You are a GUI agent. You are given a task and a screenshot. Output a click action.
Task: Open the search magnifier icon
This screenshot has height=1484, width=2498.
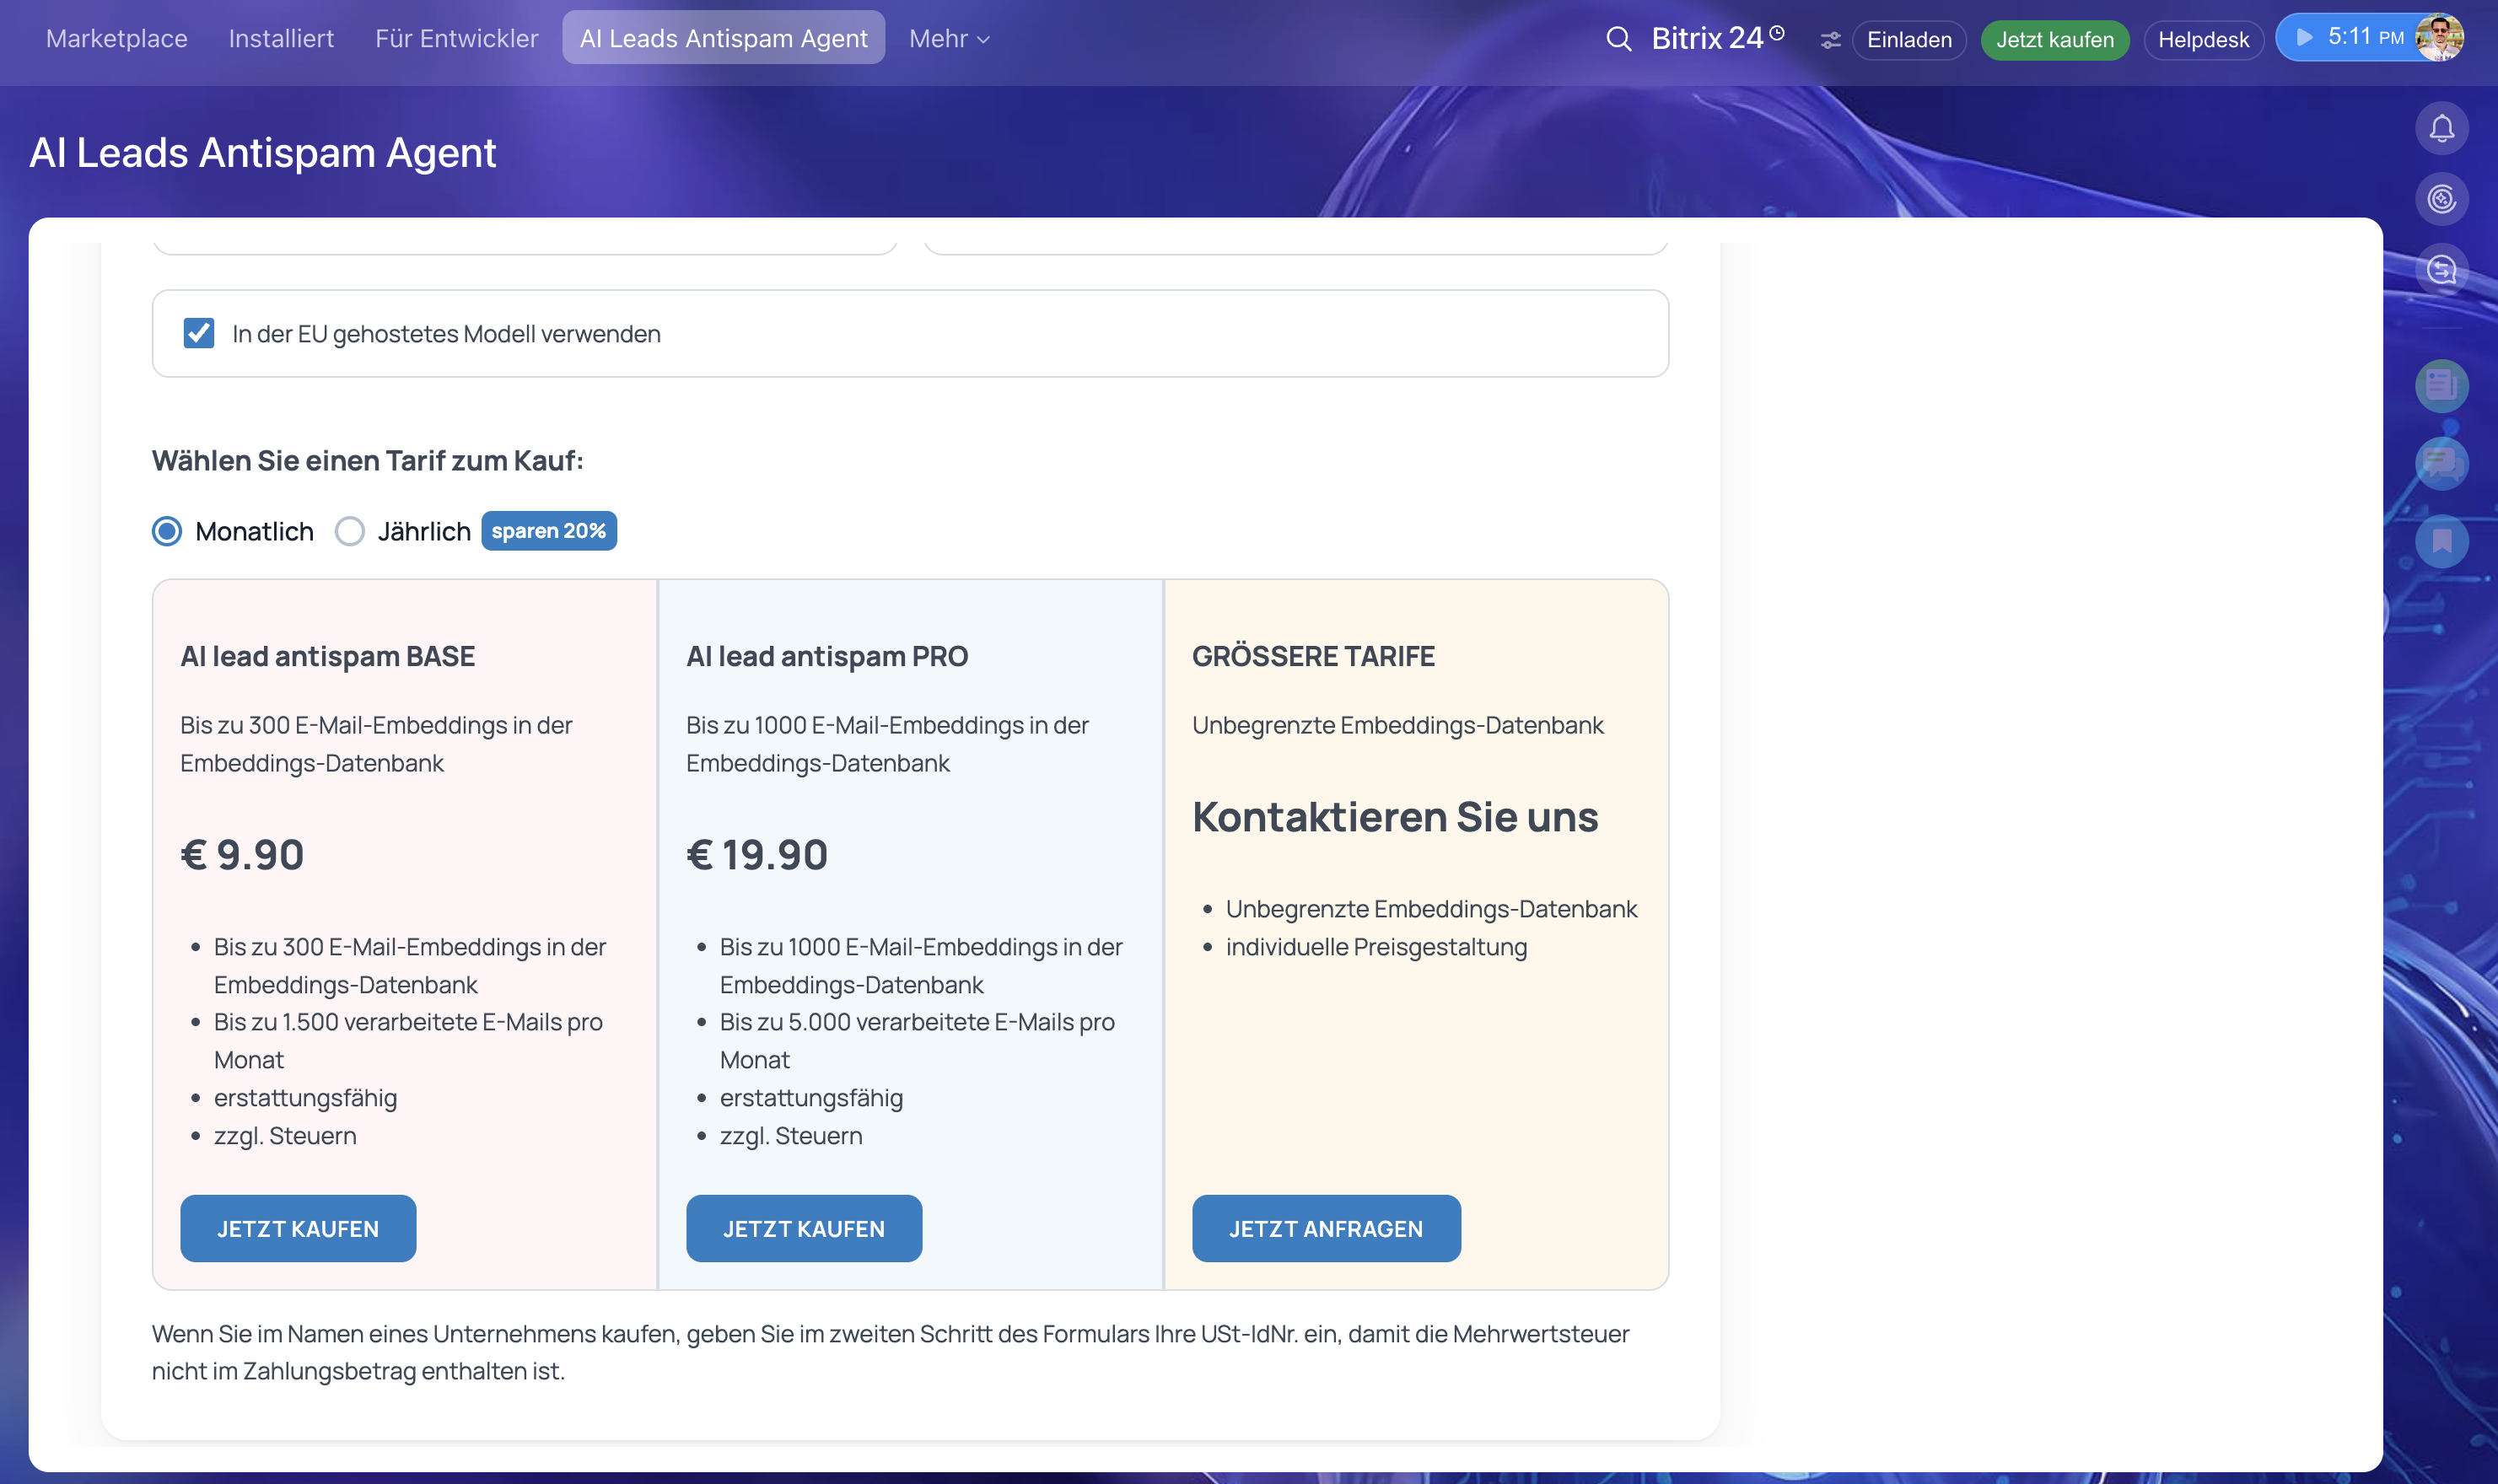(x=1618, y=39)
